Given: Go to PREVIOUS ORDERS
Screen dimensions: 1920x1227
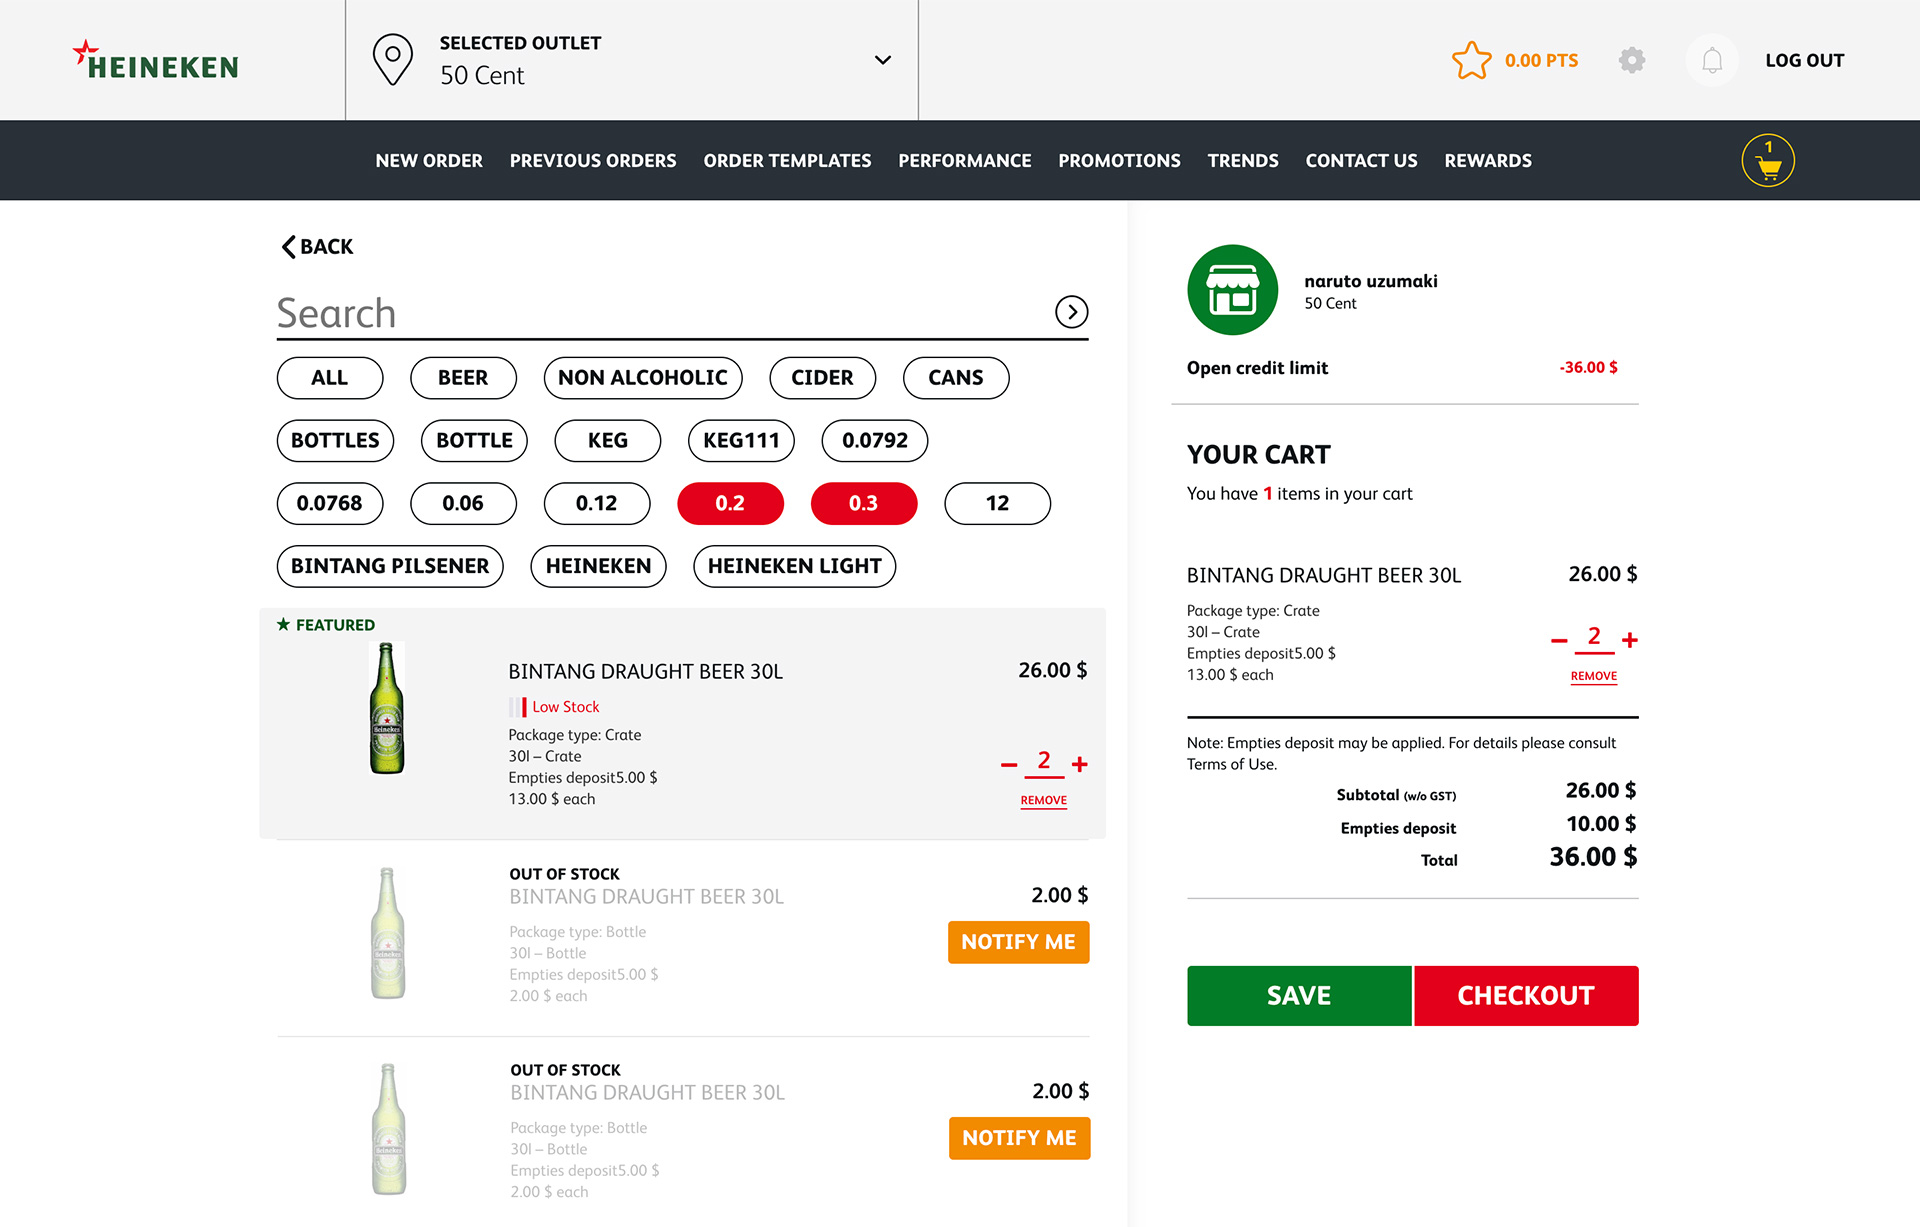Looking at the screenshot, I should (593, 161).
